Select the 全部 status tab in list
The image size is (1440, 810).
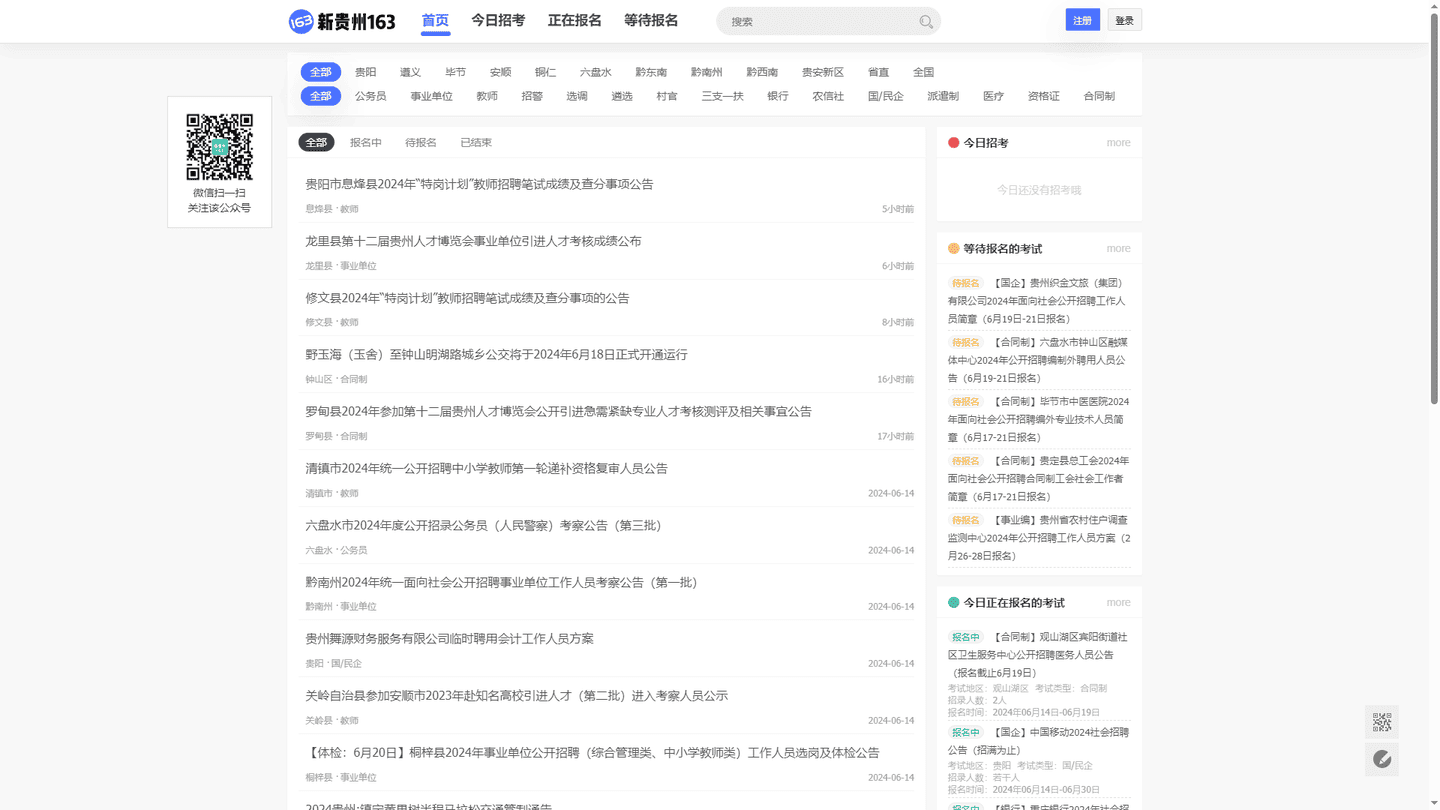(x=316, y=142)
